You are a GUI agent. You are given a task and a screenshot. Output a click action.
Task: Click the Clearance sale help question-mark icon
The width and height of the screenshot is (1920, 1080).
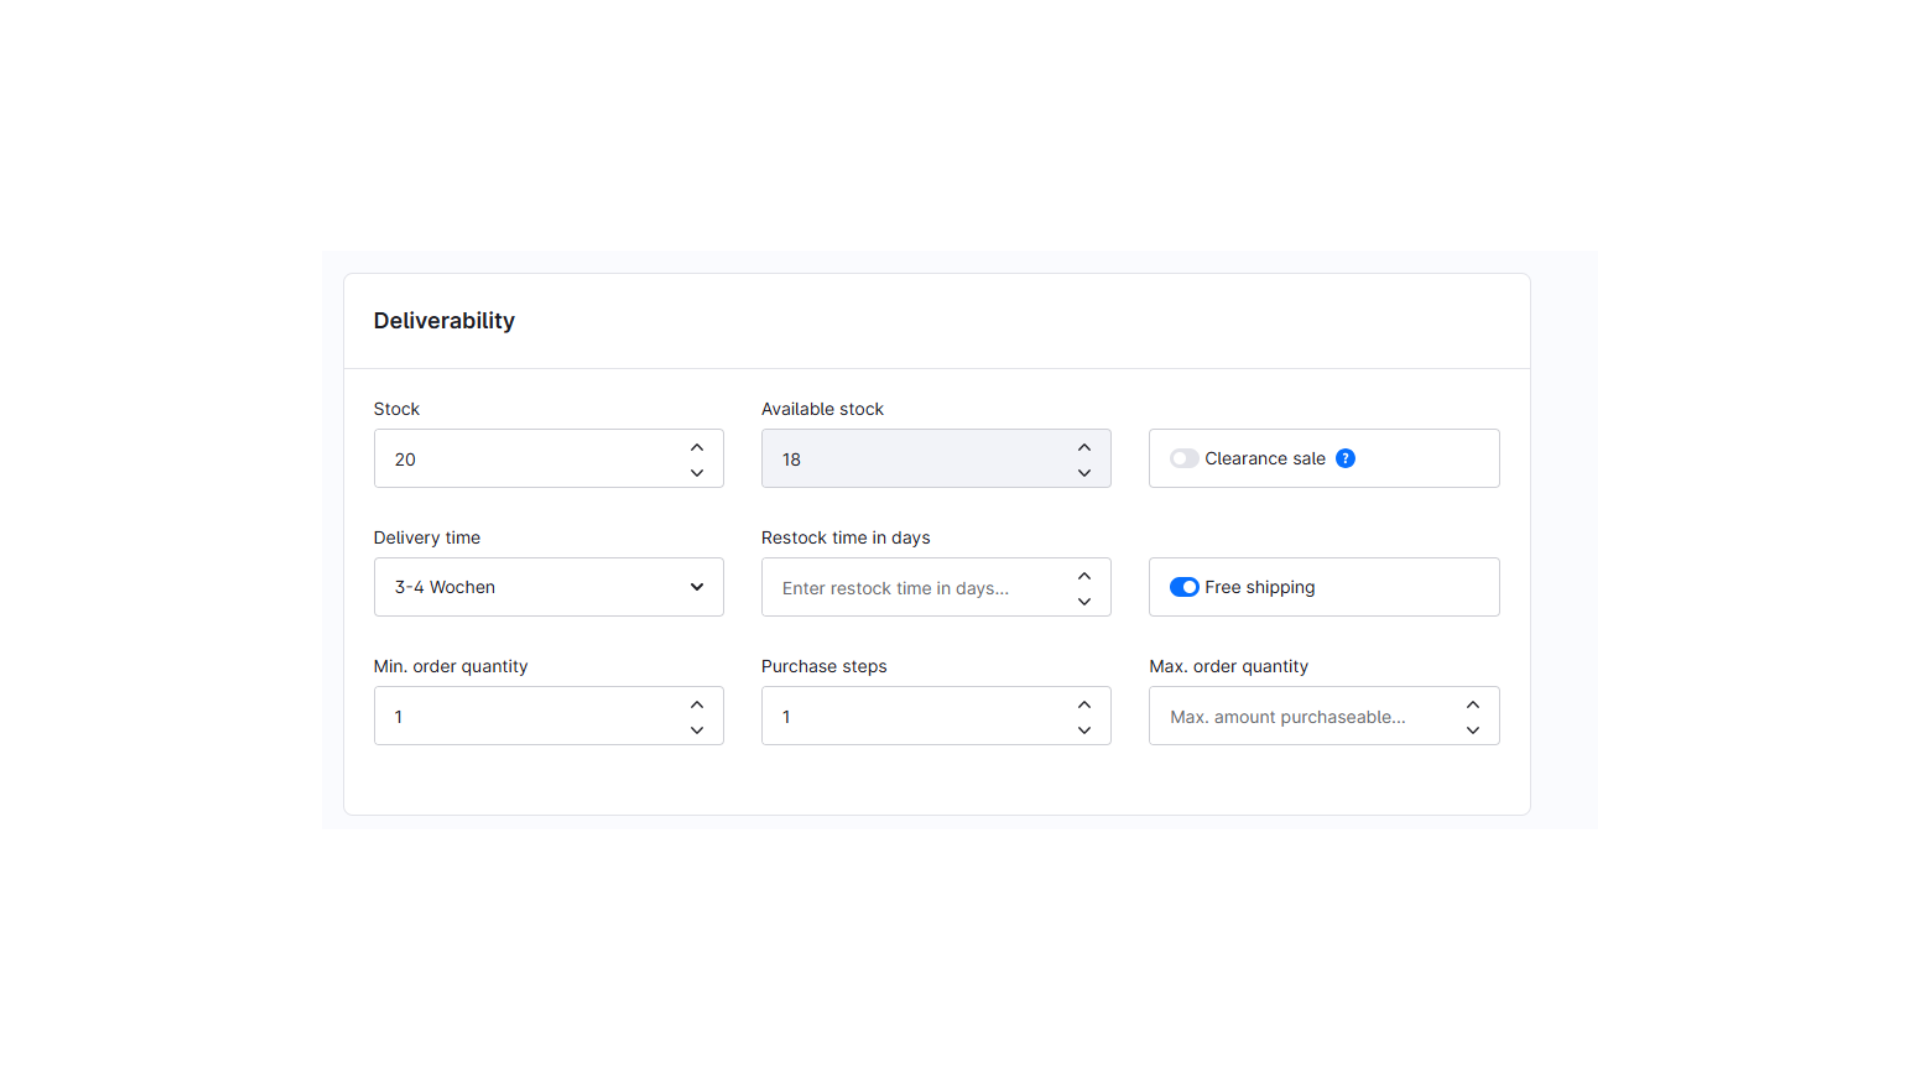1345,458
